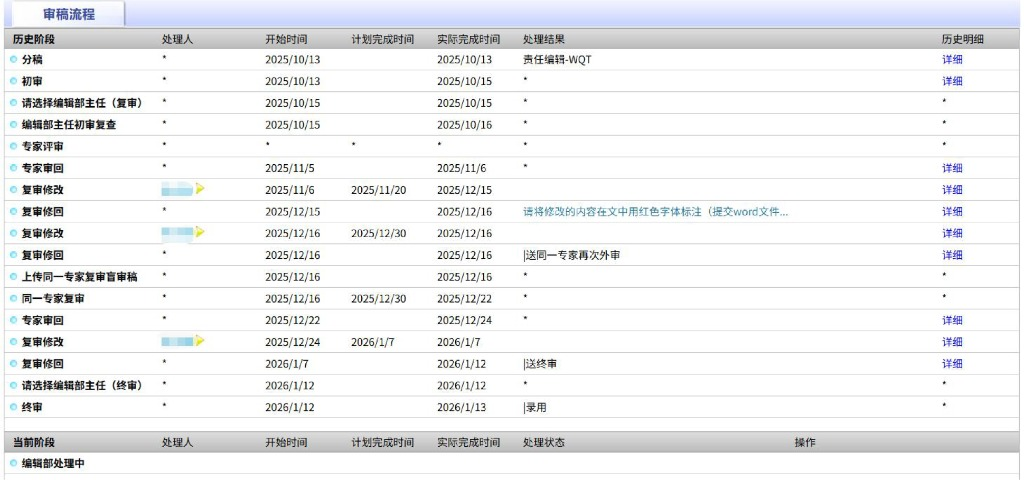
Task: Open 详细 link for the 分稿 stage
Action: coord(951,59)
